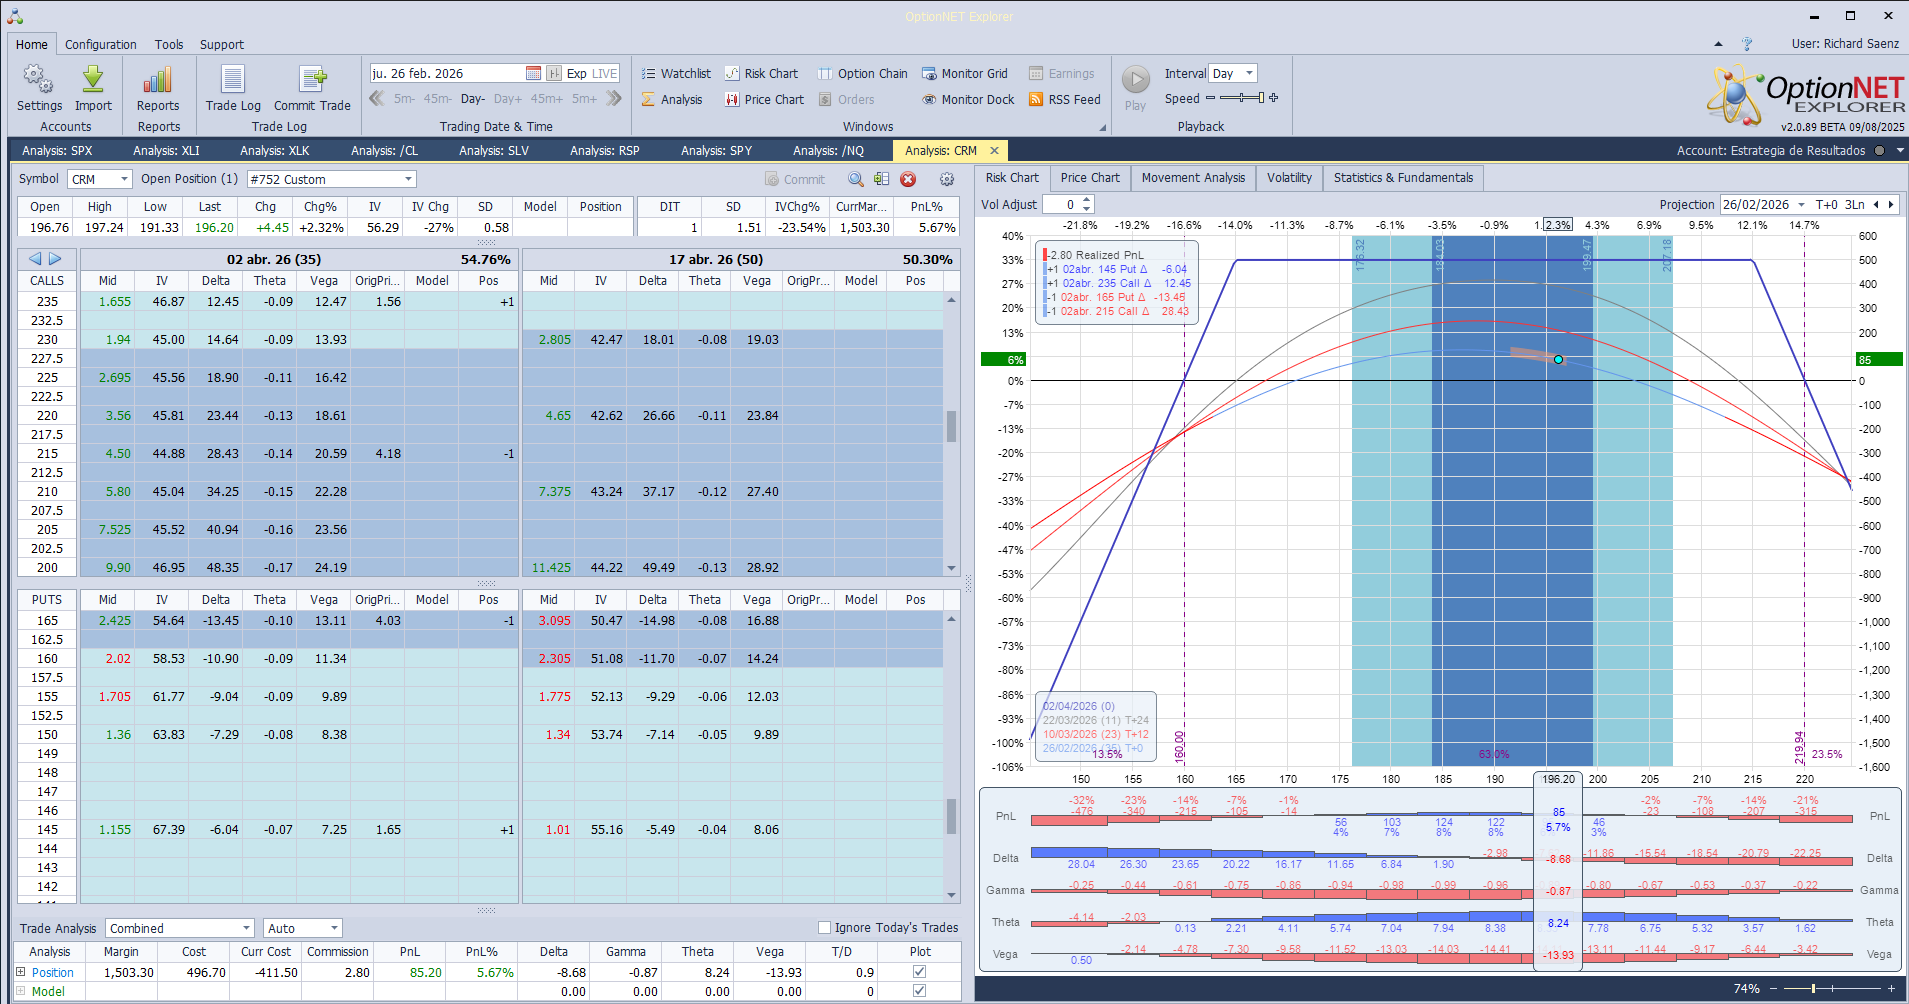Go to next expiration with right arrow

coord(55,259)
